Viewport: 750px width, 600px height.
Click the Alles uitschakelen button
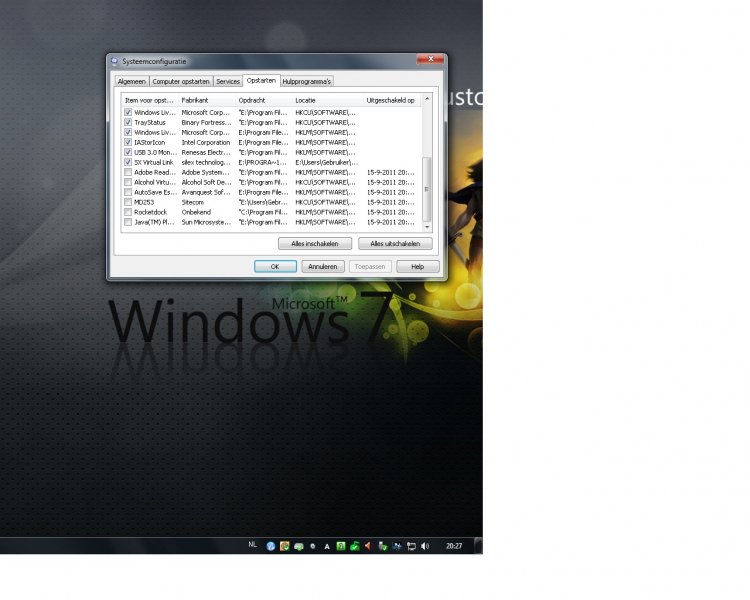395,244
